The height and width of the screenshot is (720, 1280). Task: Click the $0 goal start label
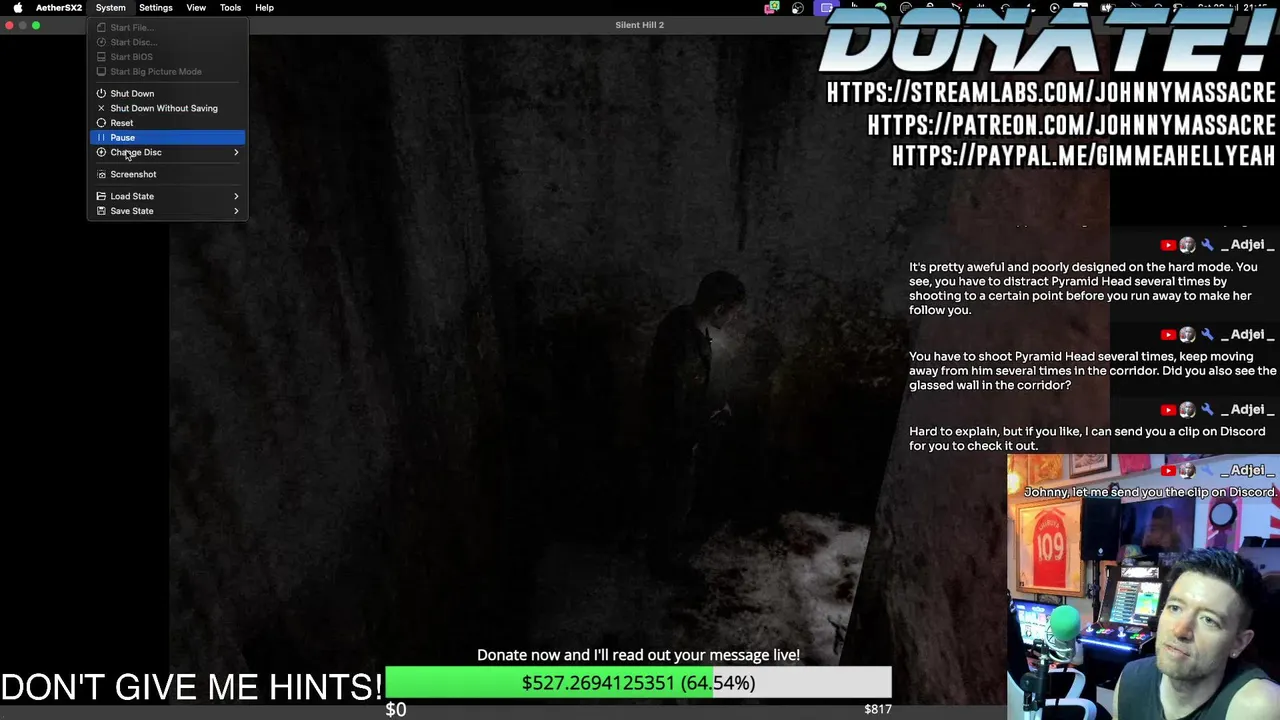396,709
